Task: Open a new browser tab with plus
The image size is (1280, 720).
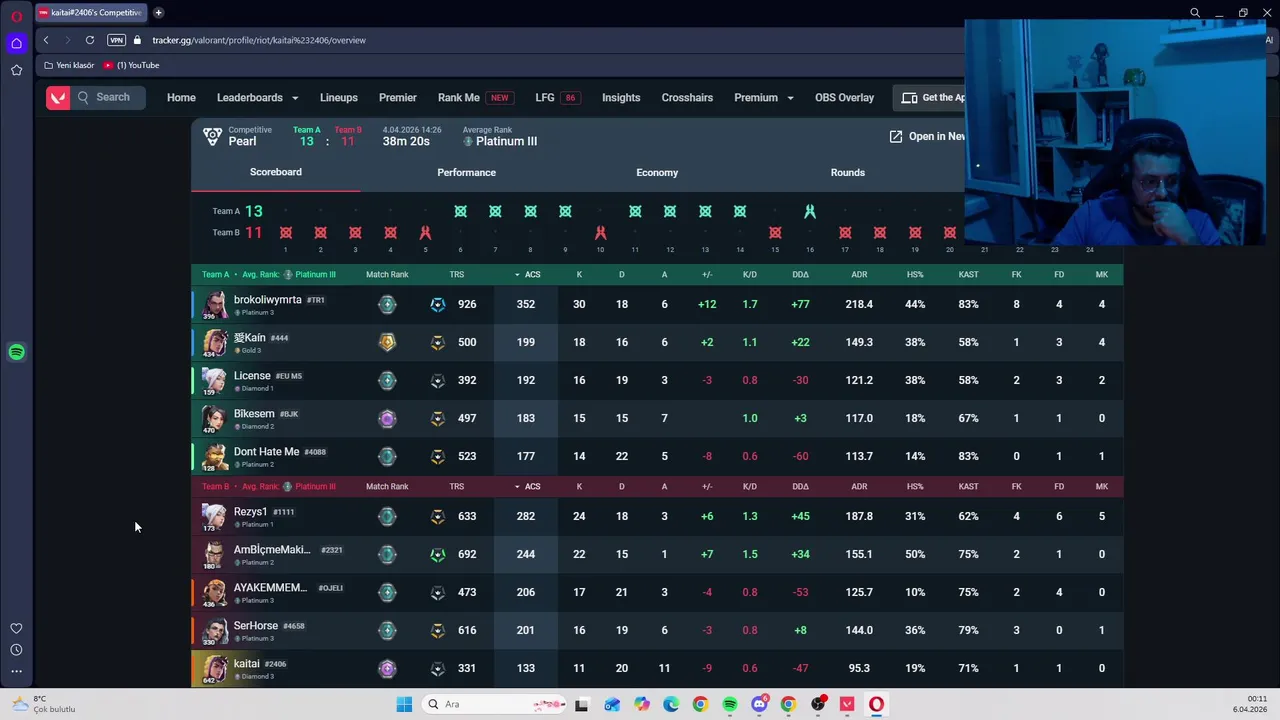Action: [x=158, y=13]
